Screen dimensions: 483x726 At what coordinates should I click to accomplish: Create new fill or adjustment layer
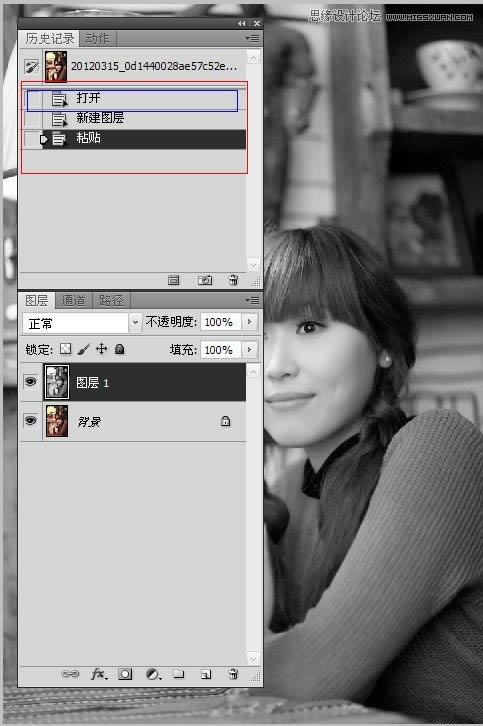[153, 675]
